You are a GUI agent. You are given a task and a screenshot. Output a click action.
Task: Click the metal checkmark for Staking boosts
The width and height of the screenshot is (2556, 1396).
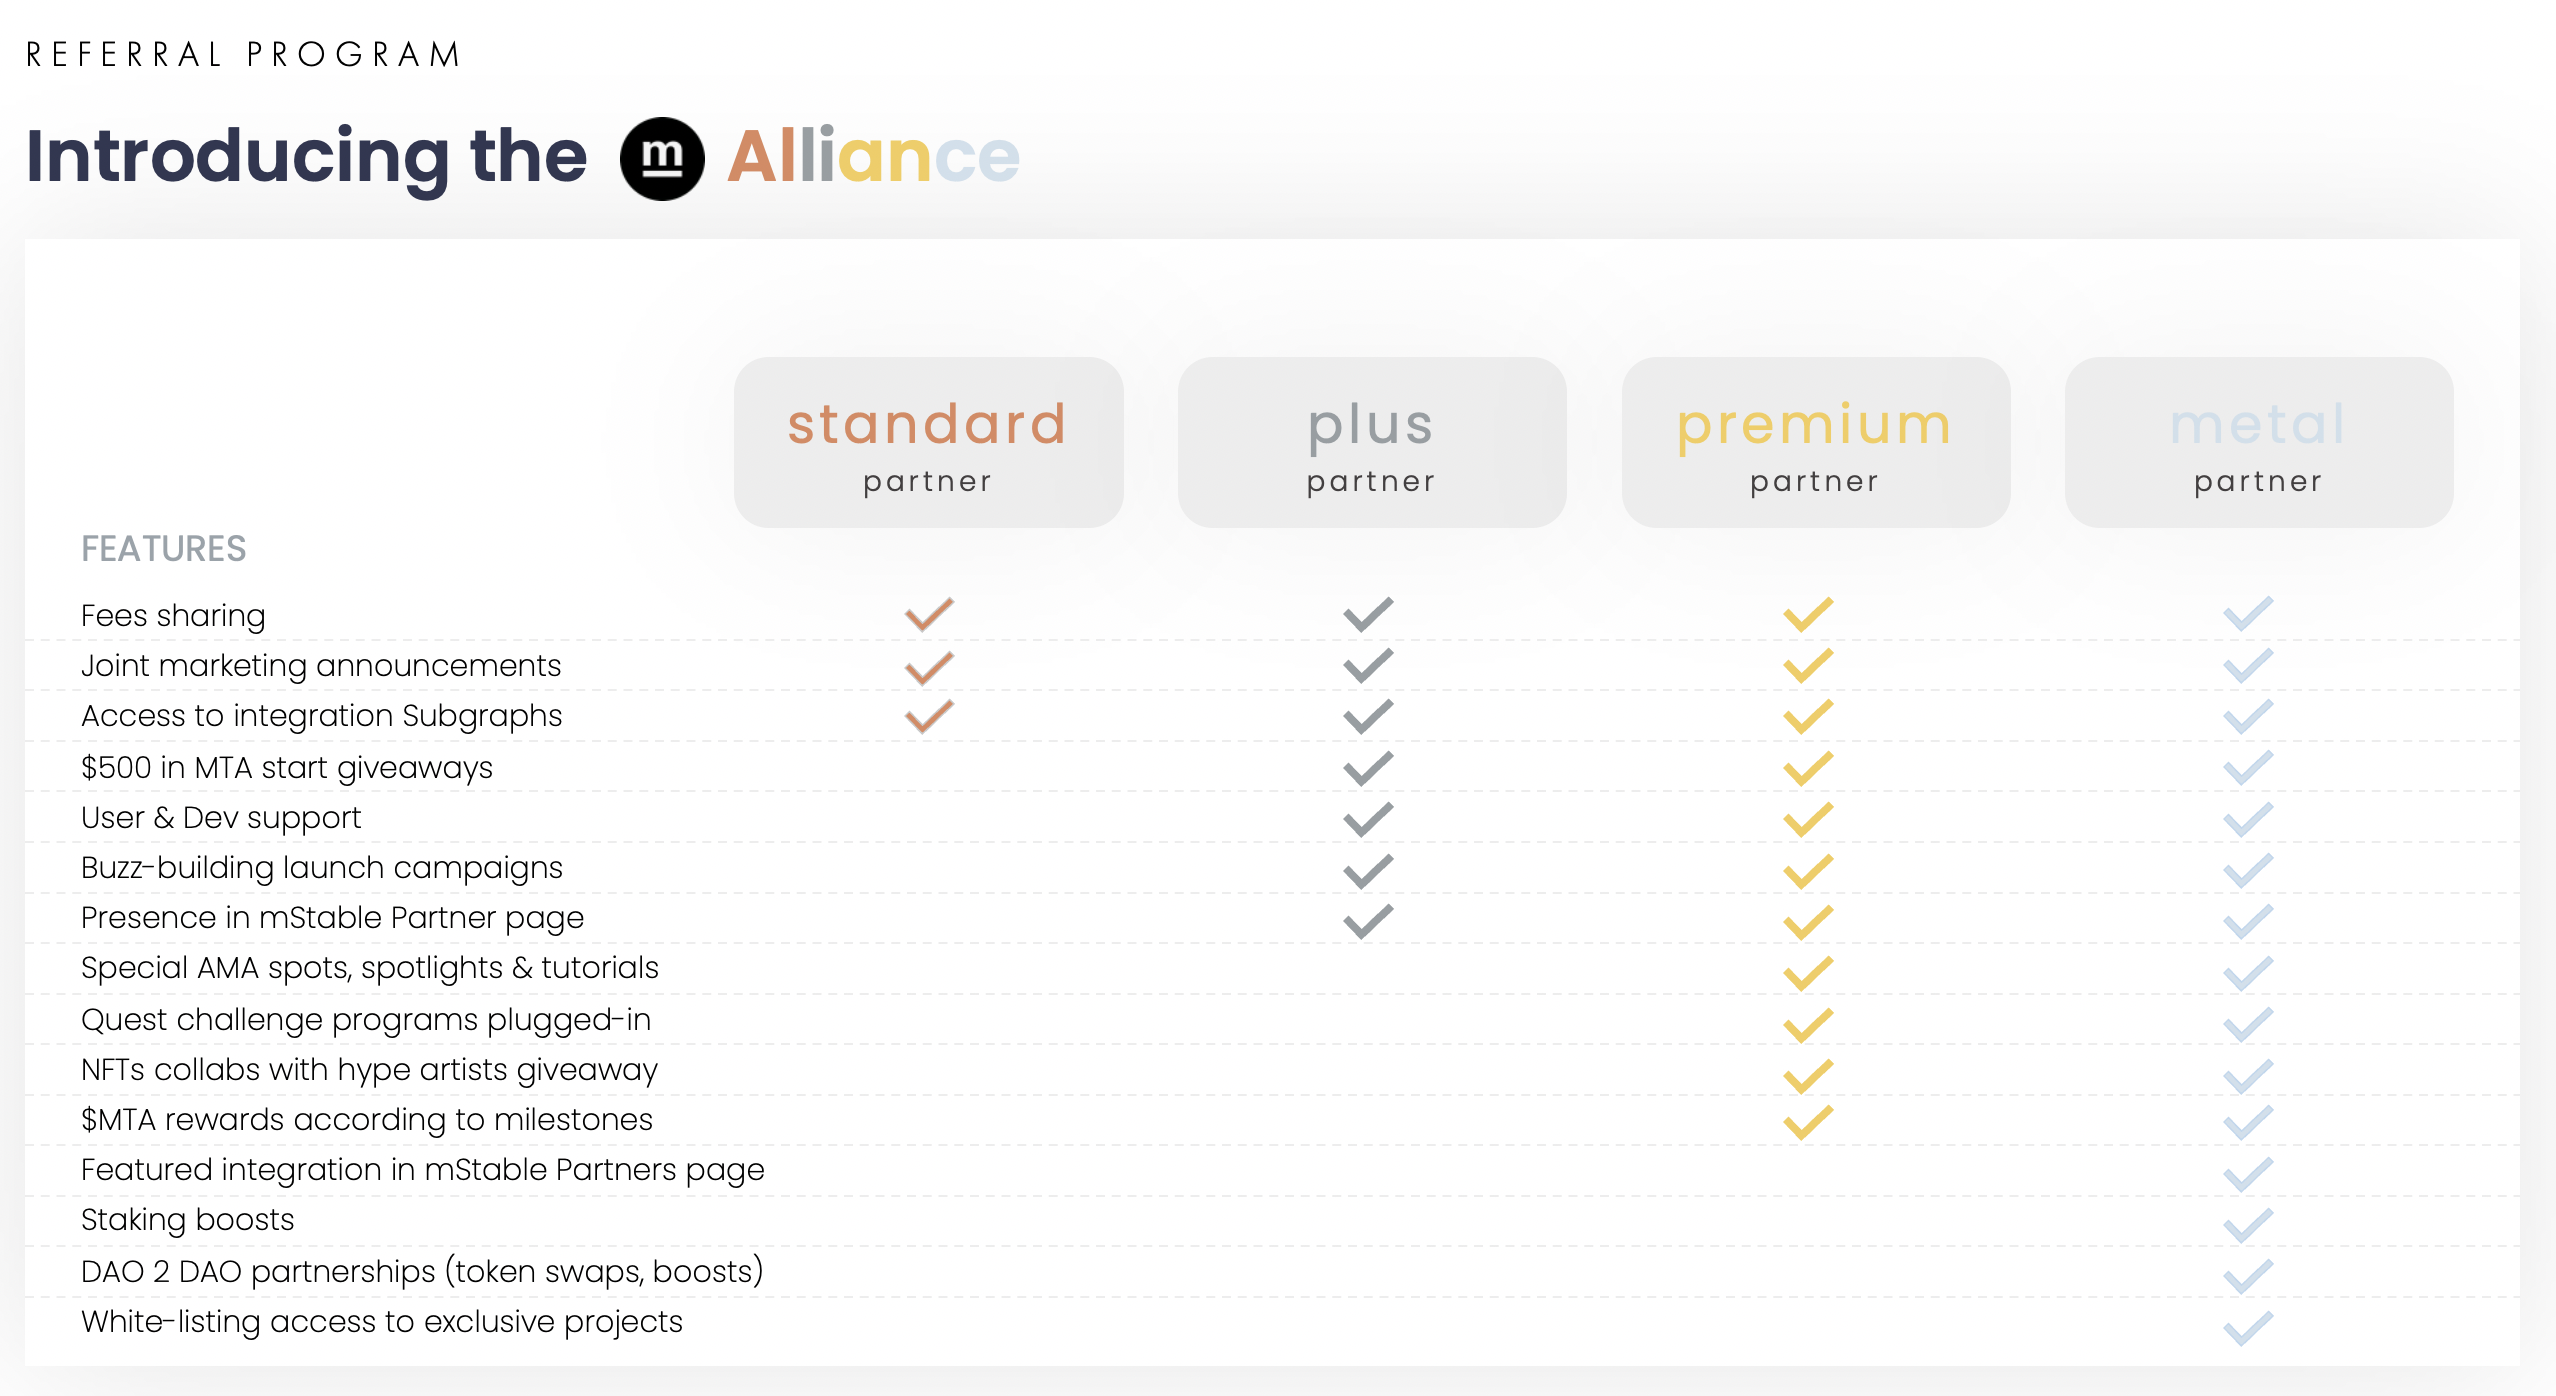pyautogui.click(x=2248, y=1225)
